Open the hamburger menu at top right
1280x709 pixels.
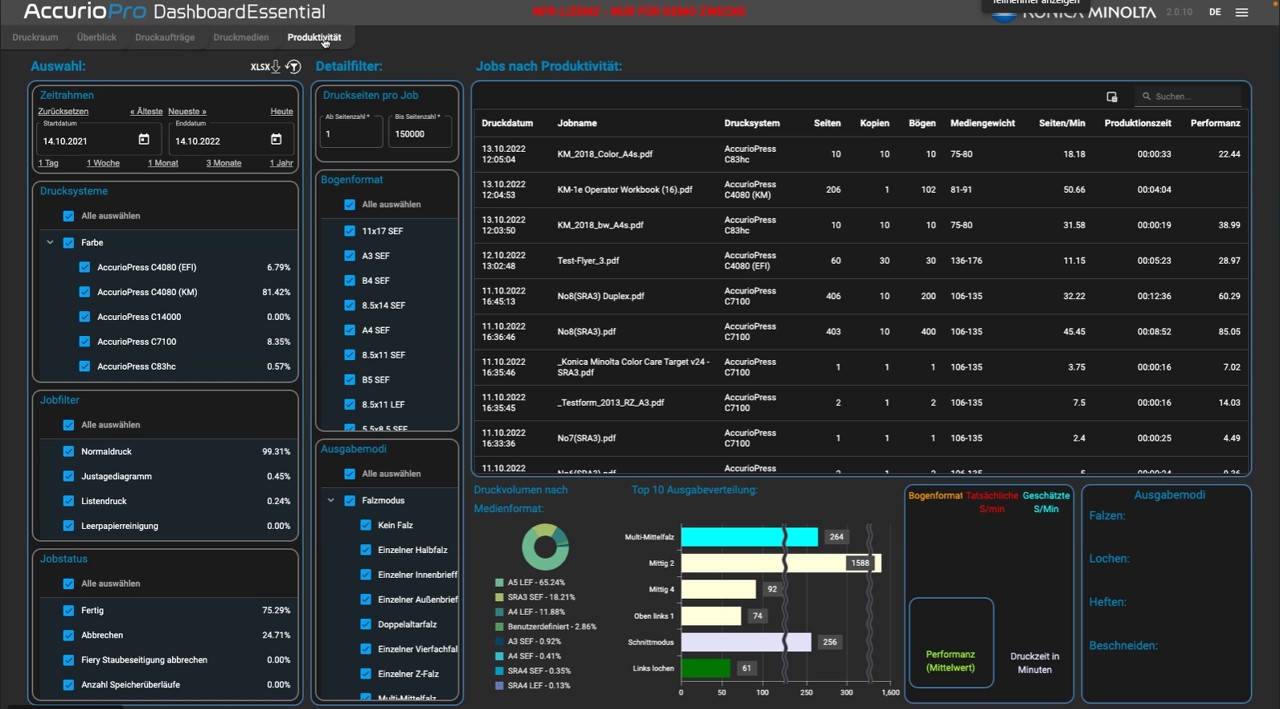click(x=1242, y=12)
